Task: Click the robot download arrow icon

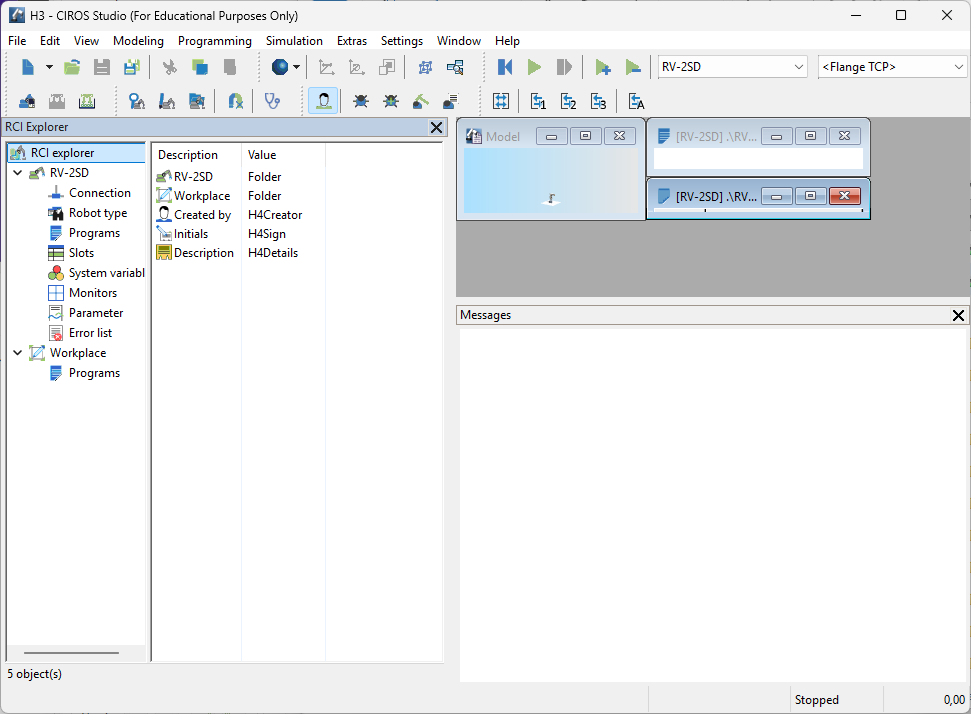Action: [167, 101]
